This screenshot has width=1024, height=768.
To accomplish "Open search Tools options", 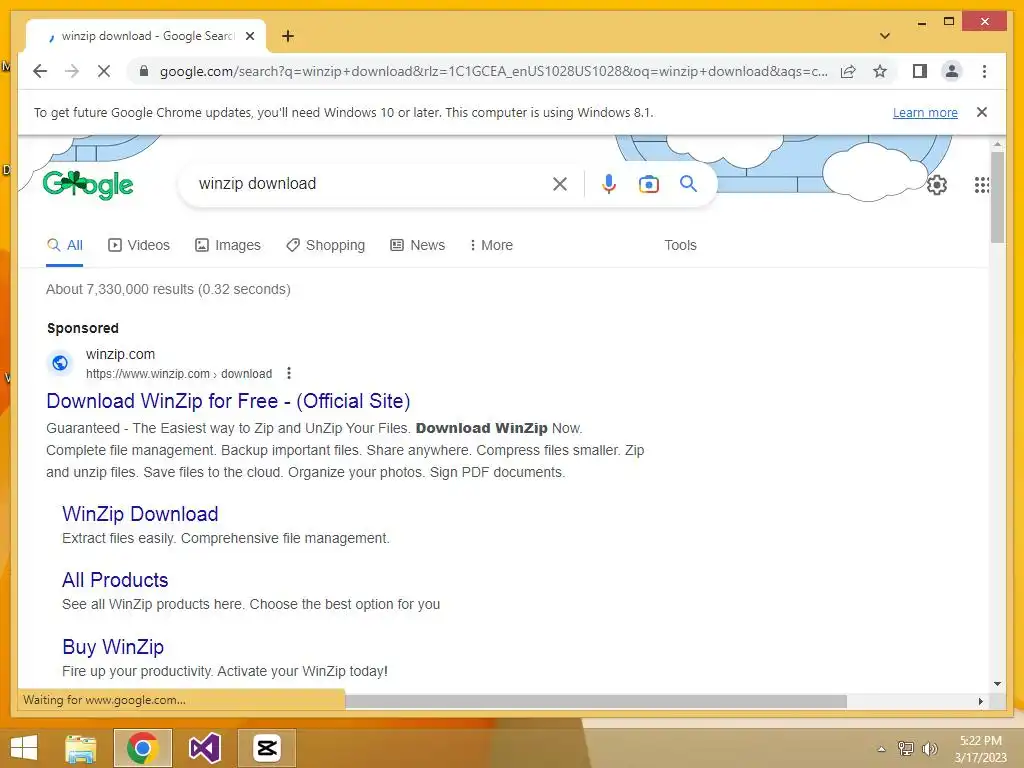I will 680,246.
